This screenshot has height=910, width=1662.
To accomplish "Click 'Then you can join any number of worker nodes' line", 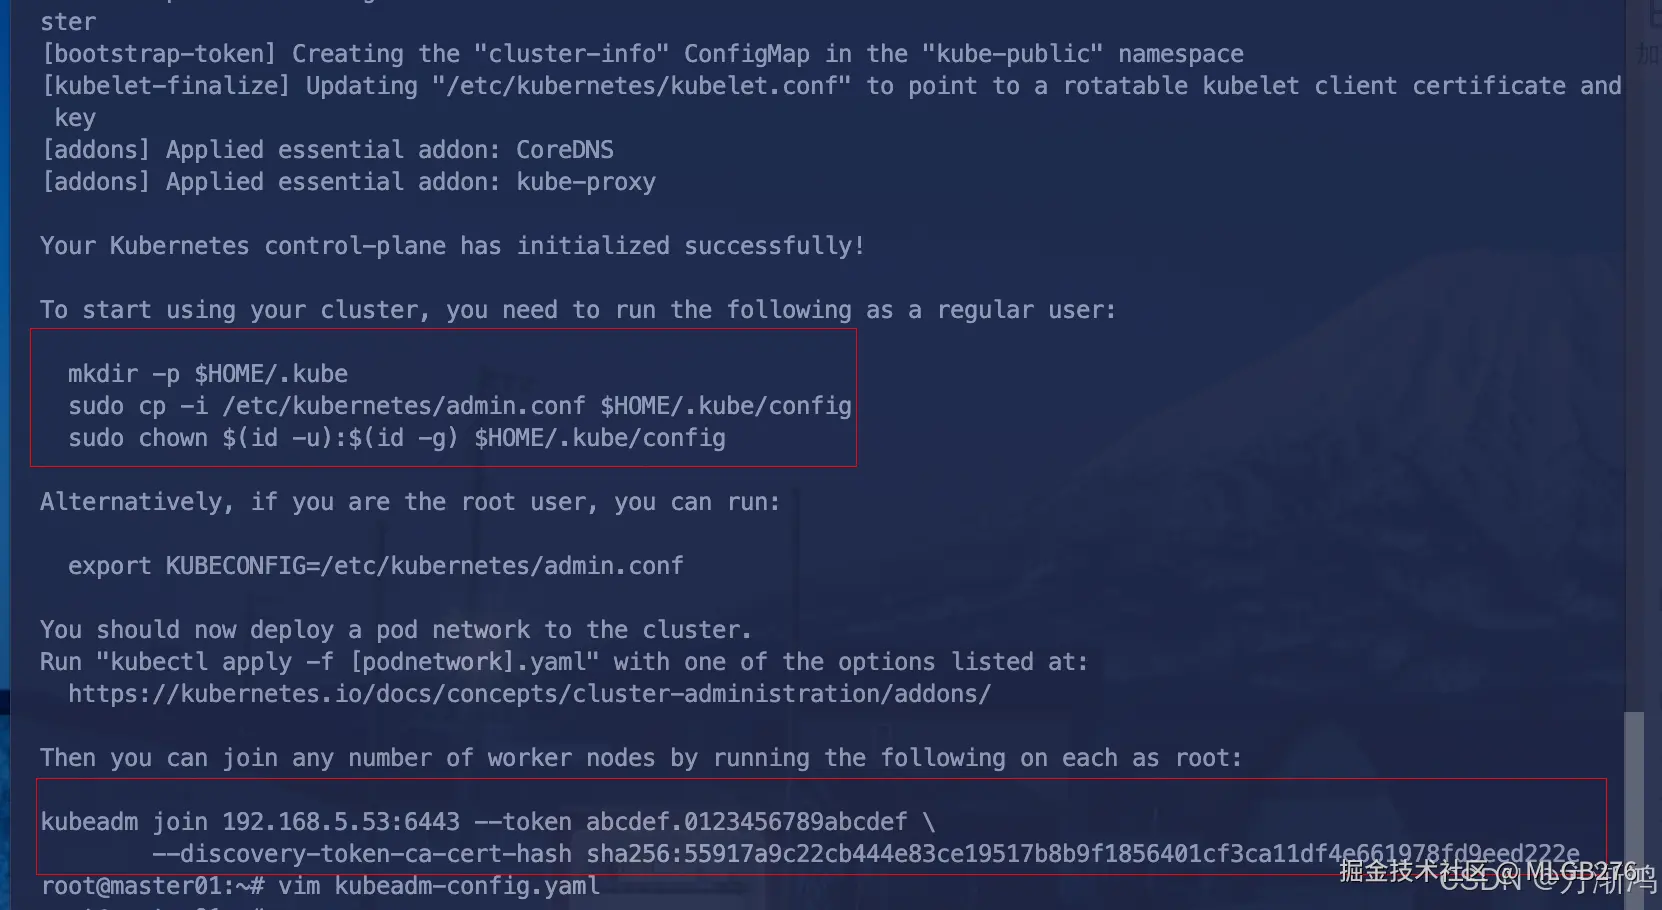I will coord(641,758).
